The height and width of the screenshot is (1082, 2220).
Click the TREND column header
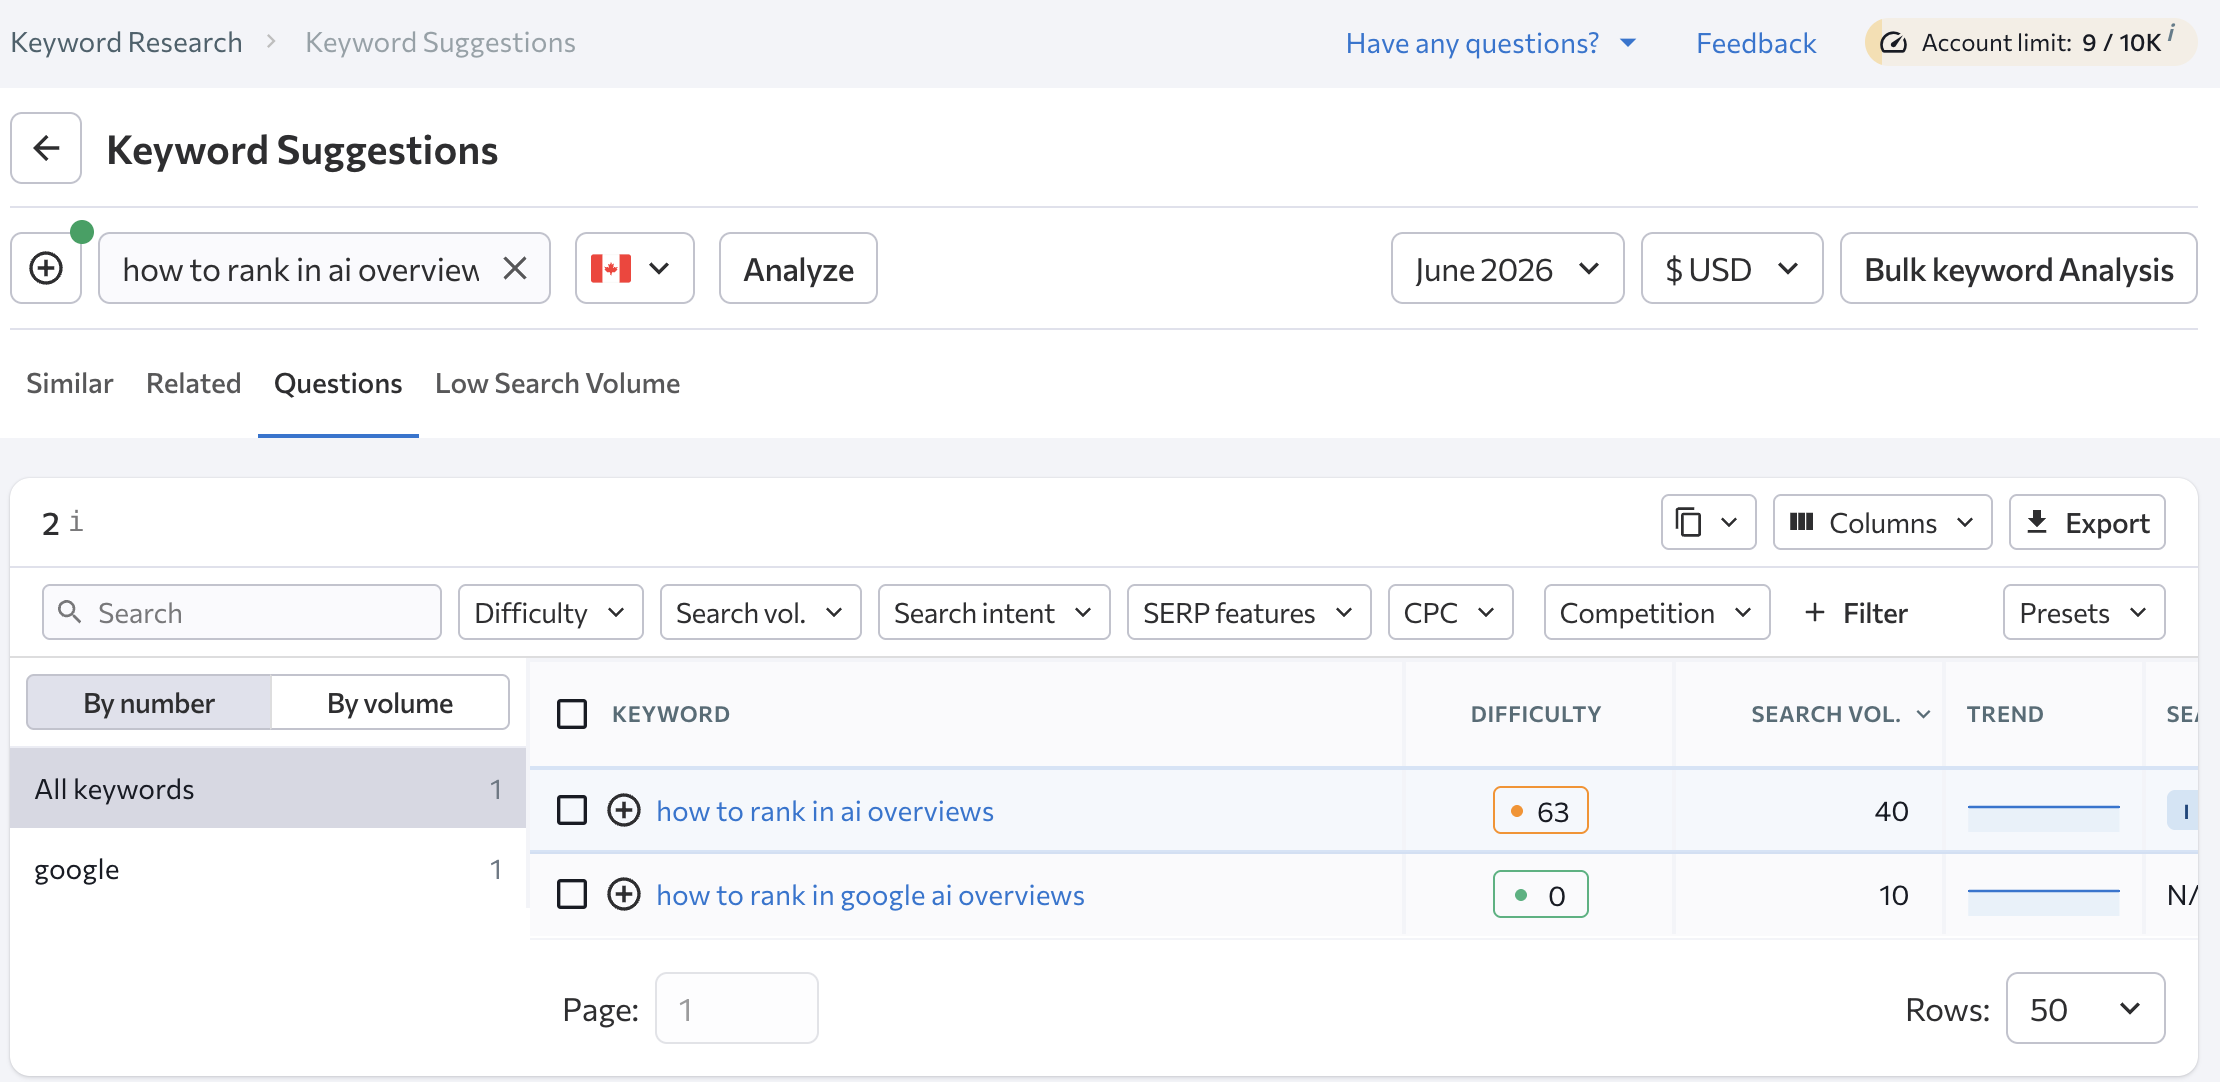2005,714
